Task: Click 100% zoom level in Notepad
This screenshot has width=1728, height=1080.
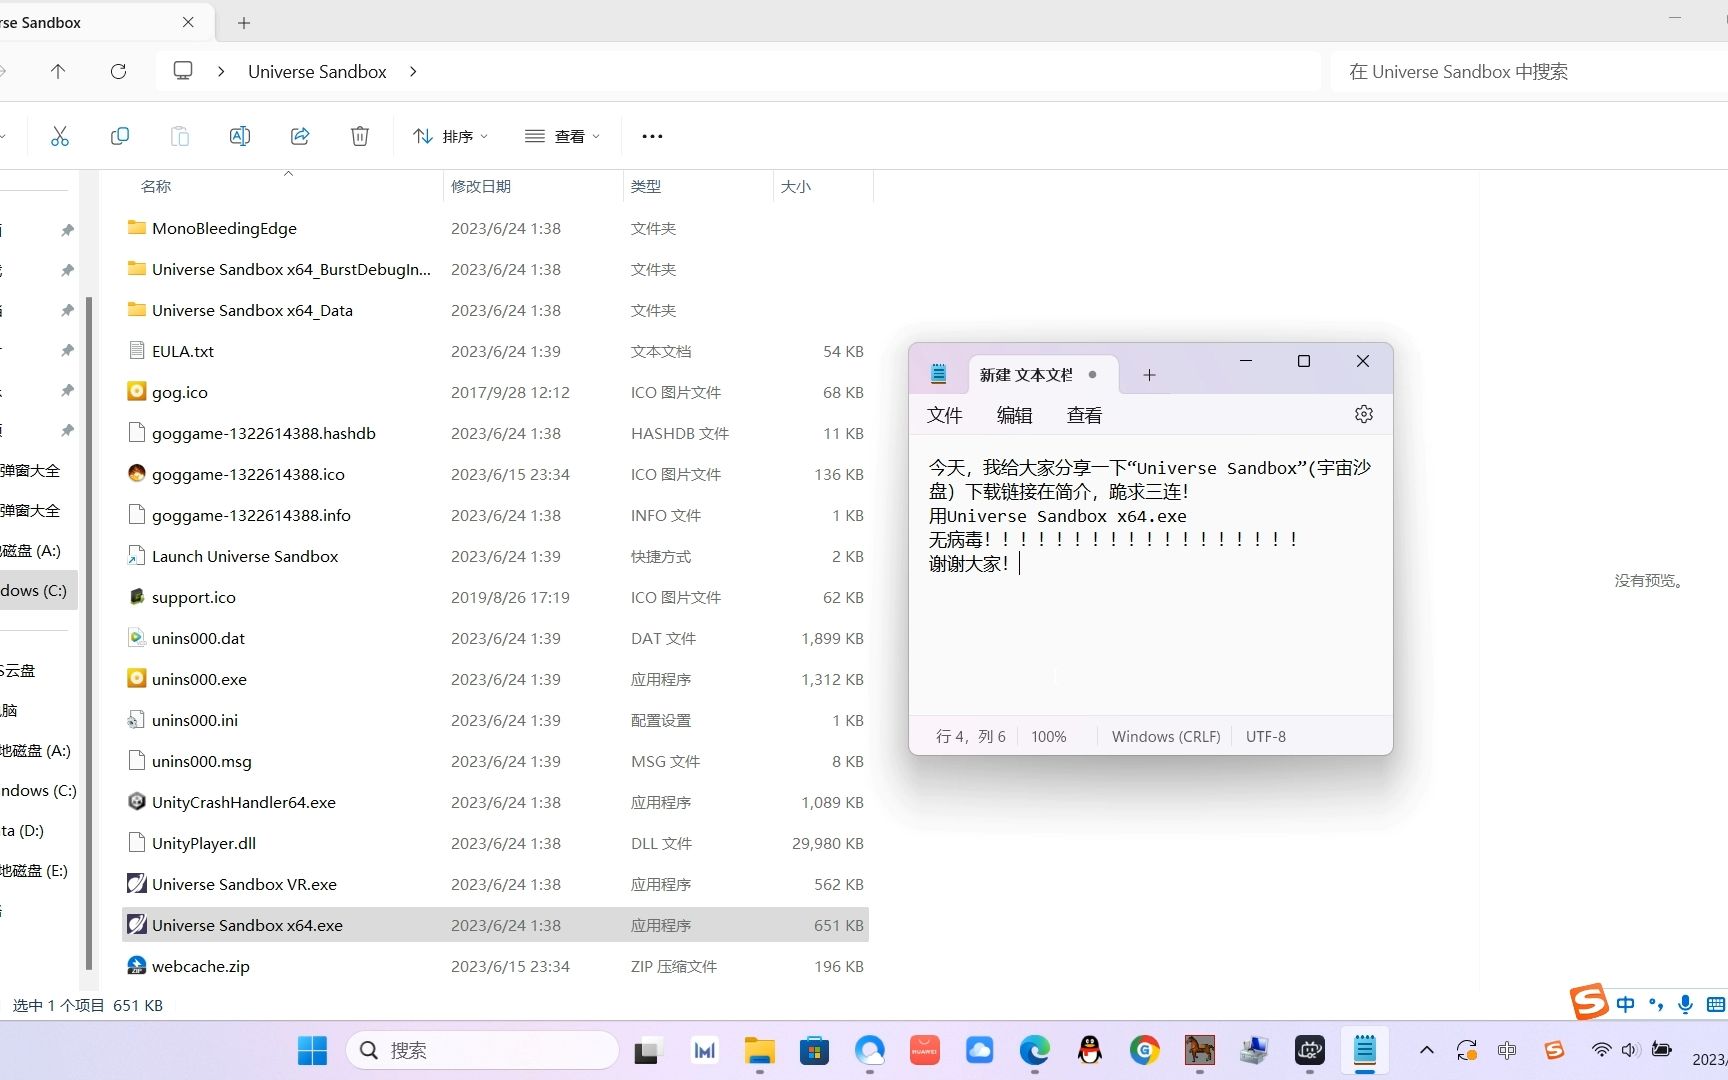Action: click(1049, 736)
